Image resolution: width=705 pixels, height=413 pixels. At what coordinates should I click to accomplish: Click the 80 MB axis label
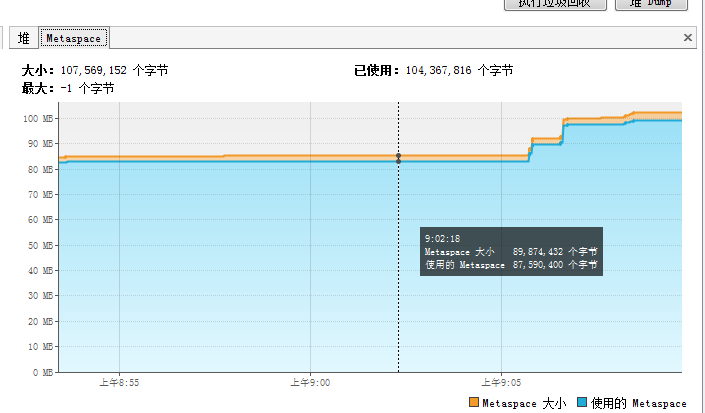point(40,169)
